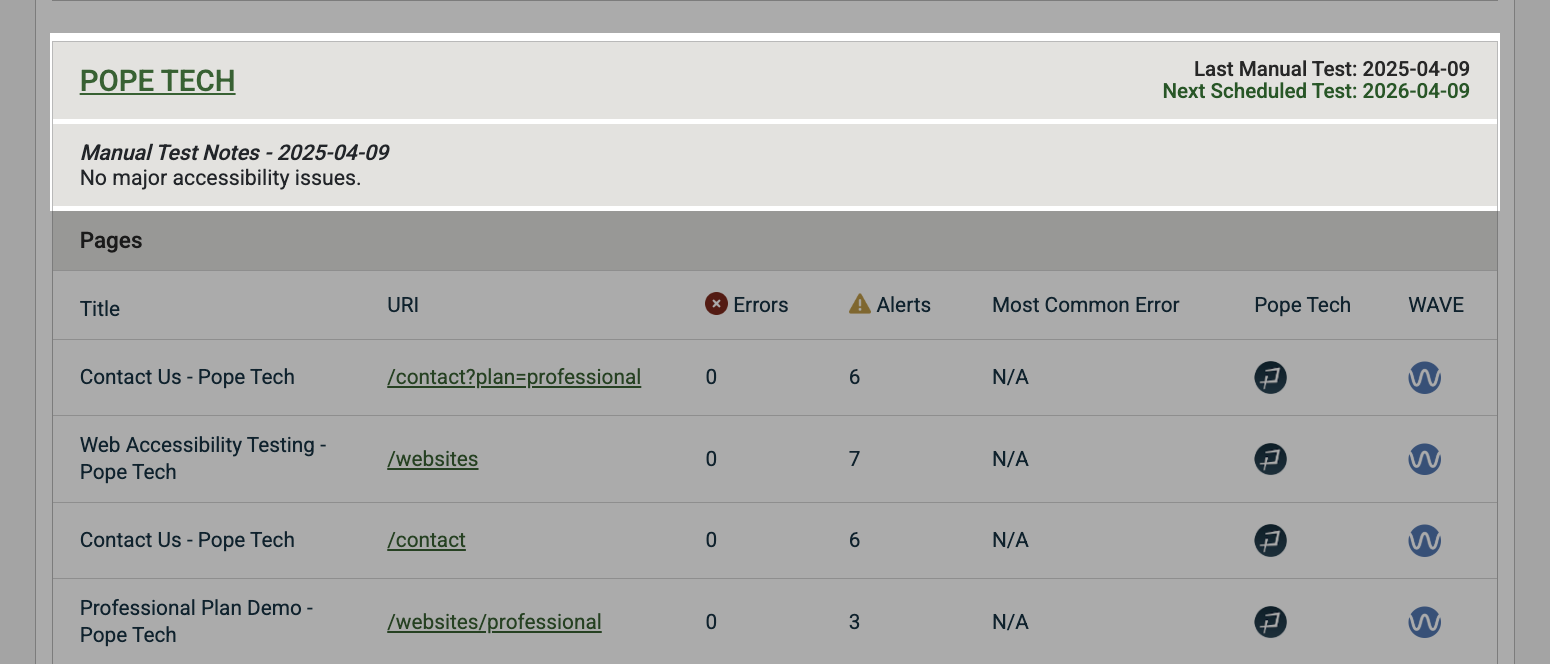Image resolution: width=1550 pixels, height=664 pixels.
Task: Follow the /websites link
Action: (x=433, y=459)
